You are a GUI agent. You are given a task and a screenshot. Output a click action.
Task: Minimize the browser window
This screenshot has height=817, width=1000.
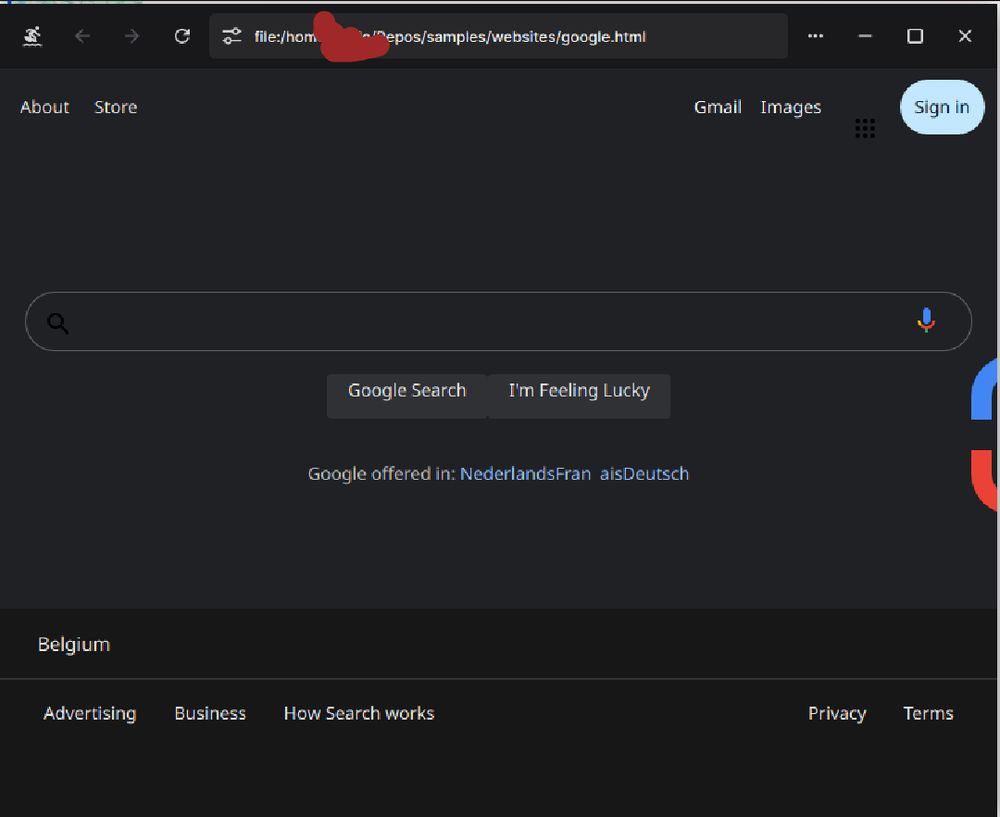(865, 36)
